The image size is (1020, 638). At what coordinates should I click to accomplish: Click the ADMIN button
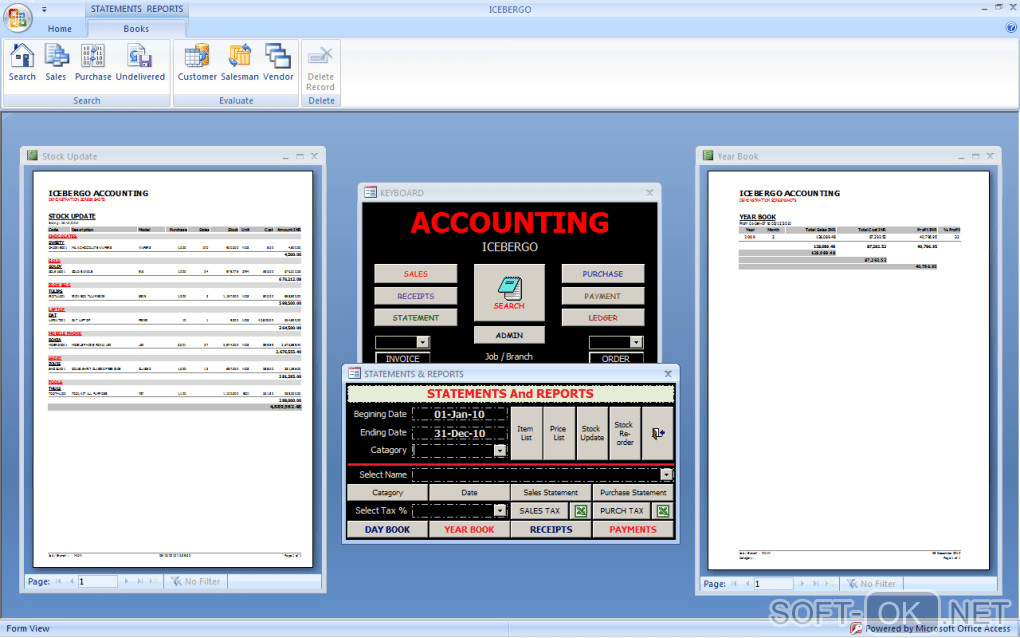509,335
